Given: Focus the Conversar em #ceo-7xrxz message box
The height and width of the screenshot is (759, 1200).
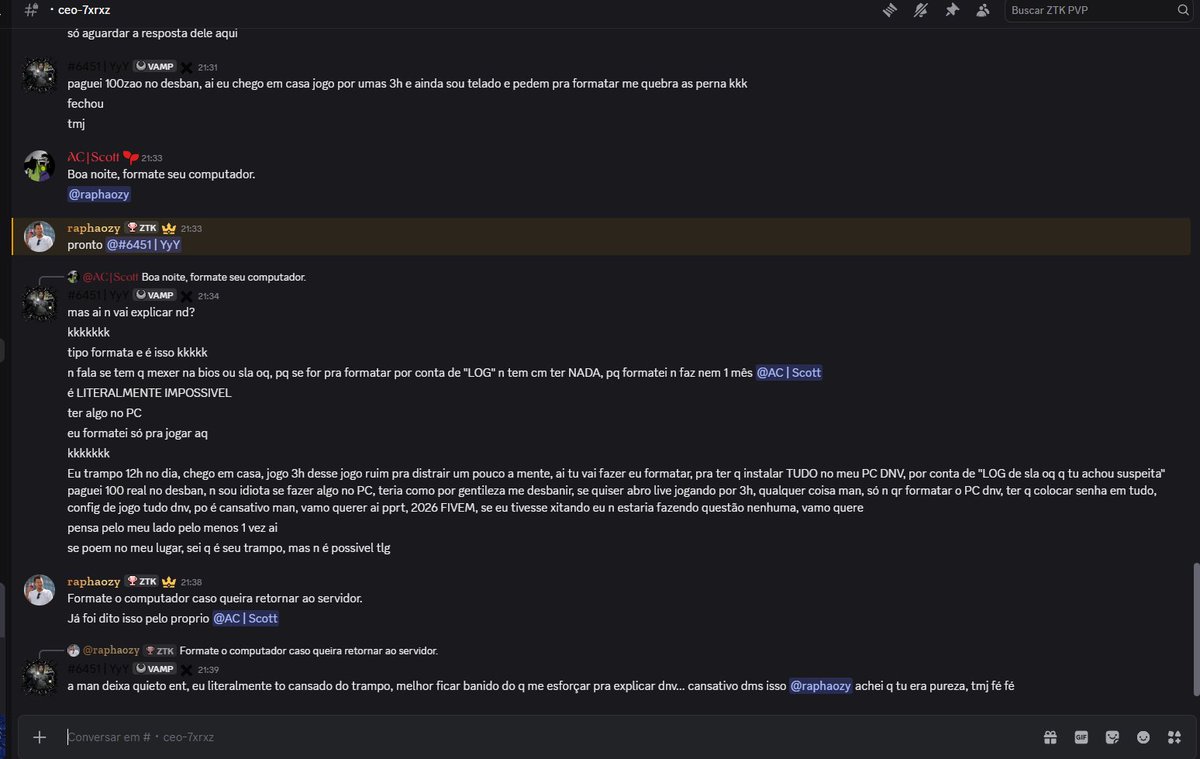Looking at the screenshot, I should (x=545, y=737).
